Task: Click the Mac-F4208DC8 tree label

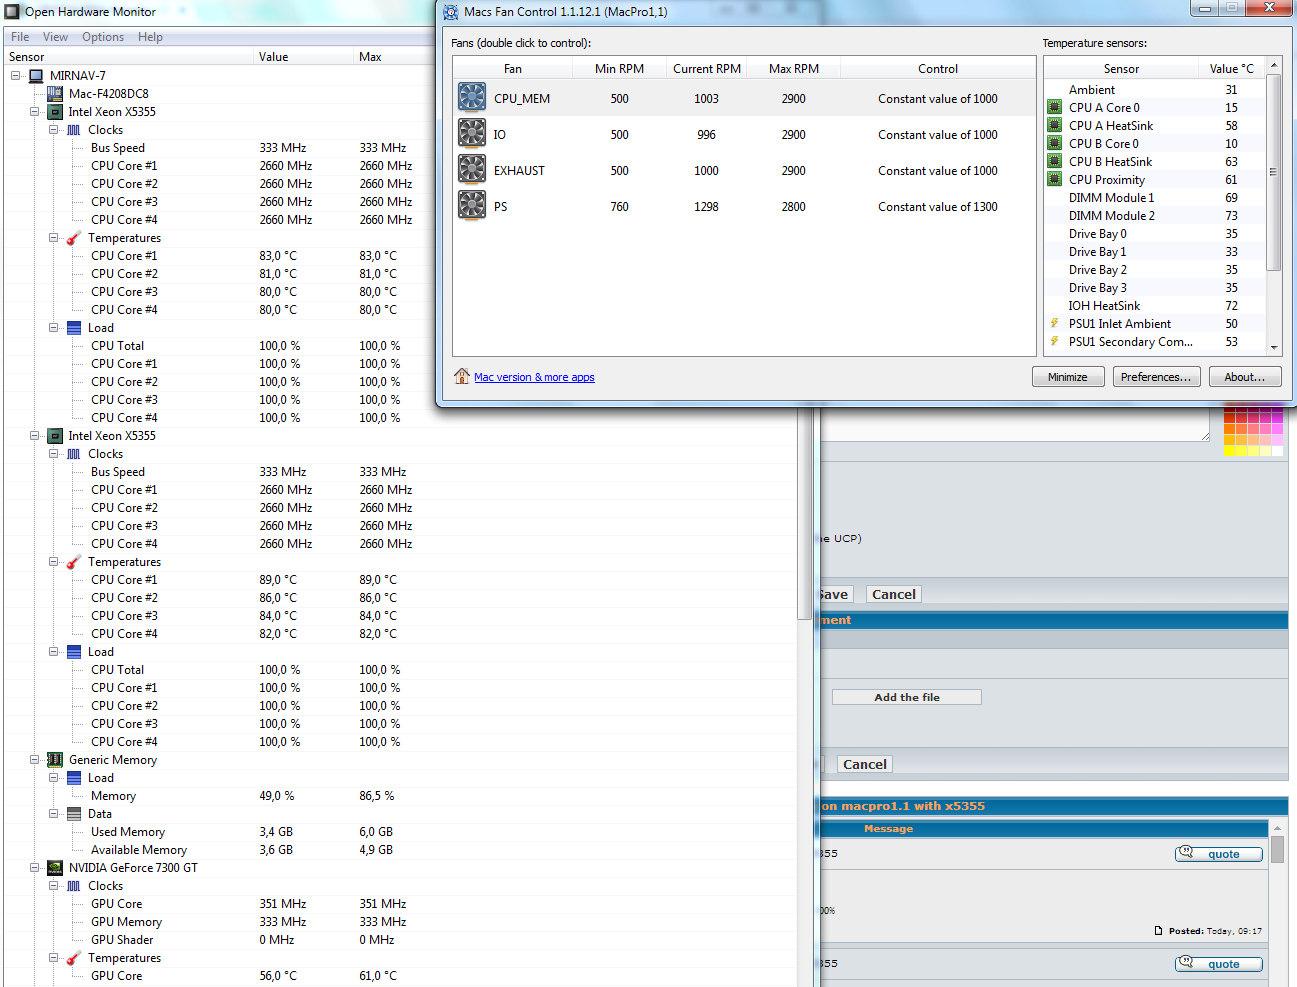Action: click(108, 94)
